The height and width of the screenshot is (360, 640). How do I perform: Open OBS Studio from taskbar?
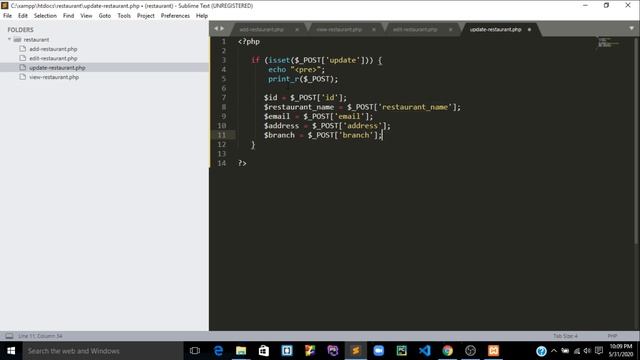(x=470, y=351)
